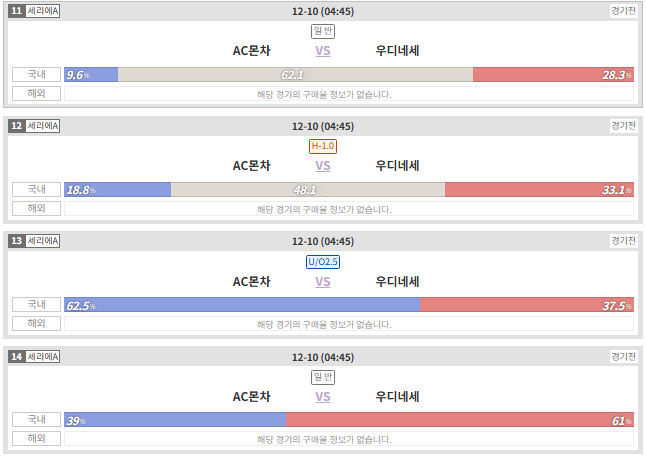The image size is (646, 459).
Task: Select the 해외 button in match 14
Action: pyautogui.click(x=36, y=438)
